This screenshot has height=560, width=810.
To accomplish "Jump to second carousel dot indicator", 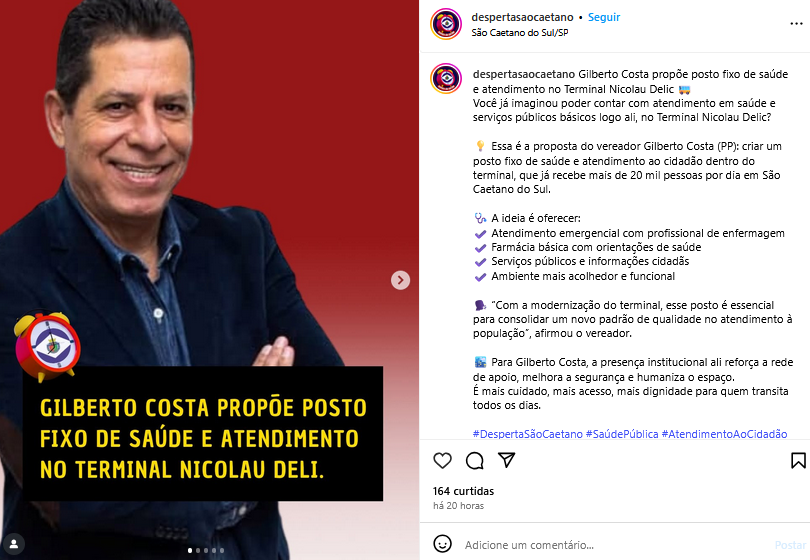I will tap(198, 550).
